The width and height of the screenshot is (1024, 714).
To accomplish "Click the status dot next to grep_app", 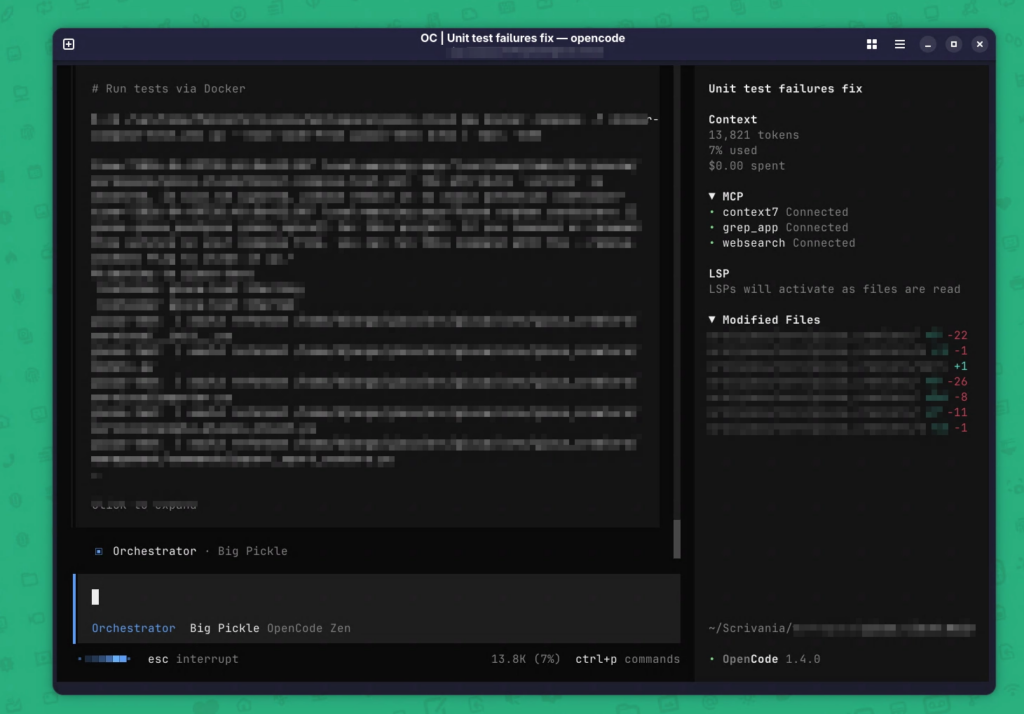I will tap(712, 228).
